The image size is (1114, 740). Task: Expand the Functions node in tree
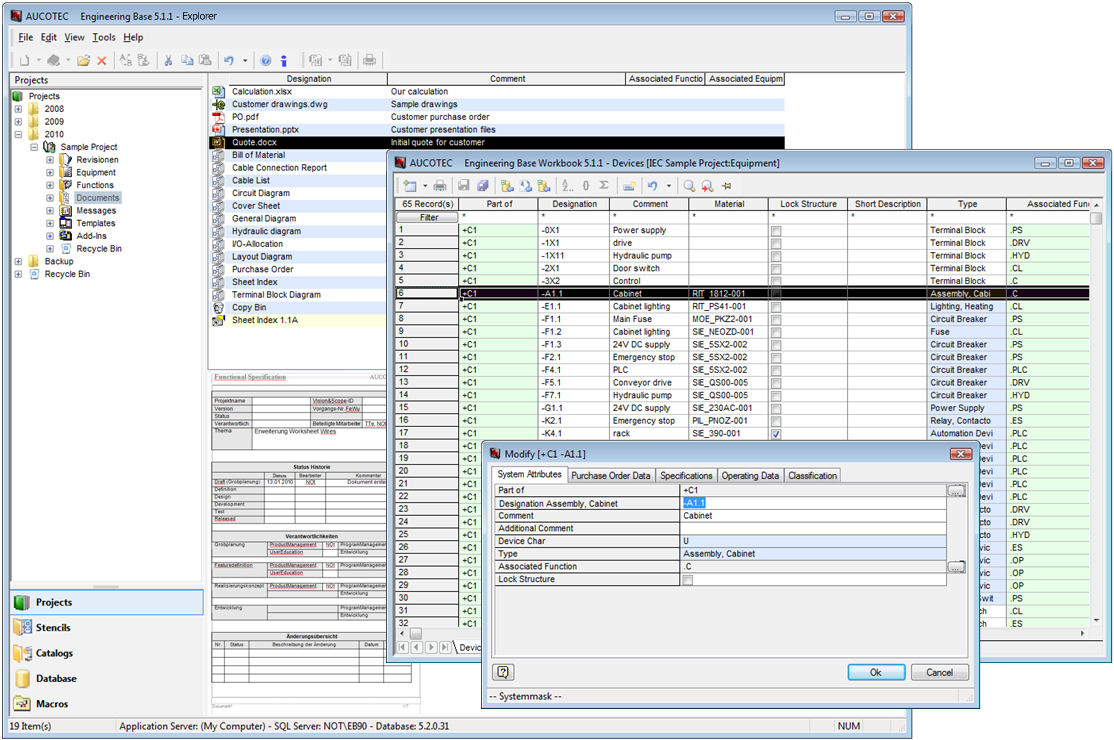50,185
